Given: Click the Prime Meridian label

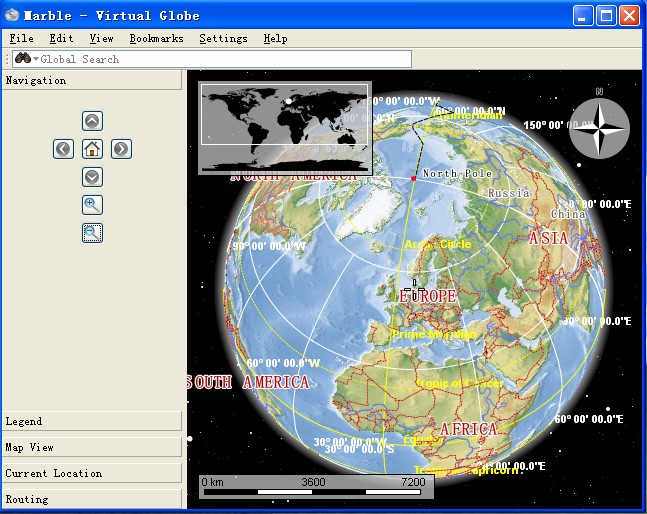Looking at the screenshot, I should pos(434,334).
